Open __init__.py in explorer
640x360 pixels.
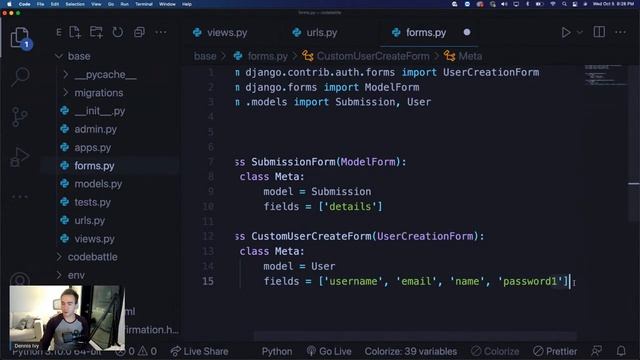[100, 111]
